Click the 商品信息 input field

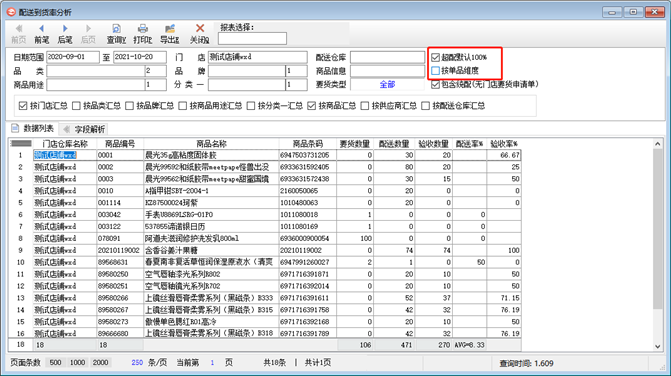coord(387,71)
